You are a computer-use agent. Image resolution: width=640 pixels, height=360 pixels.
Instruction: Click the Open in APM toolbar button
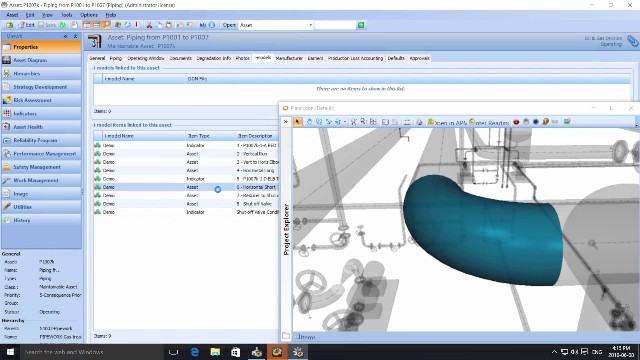pyautogui.click(x=447, y=122)
